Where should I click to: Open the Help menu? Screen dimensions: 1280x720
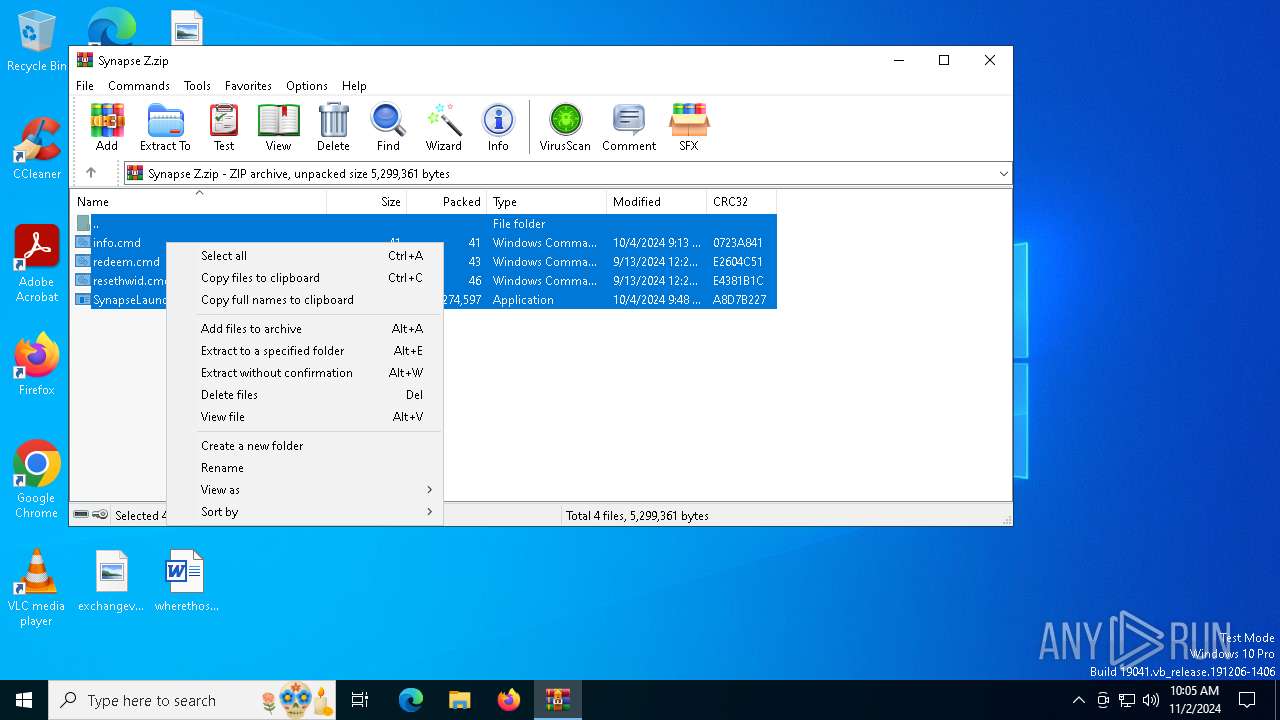click(354, 86)
